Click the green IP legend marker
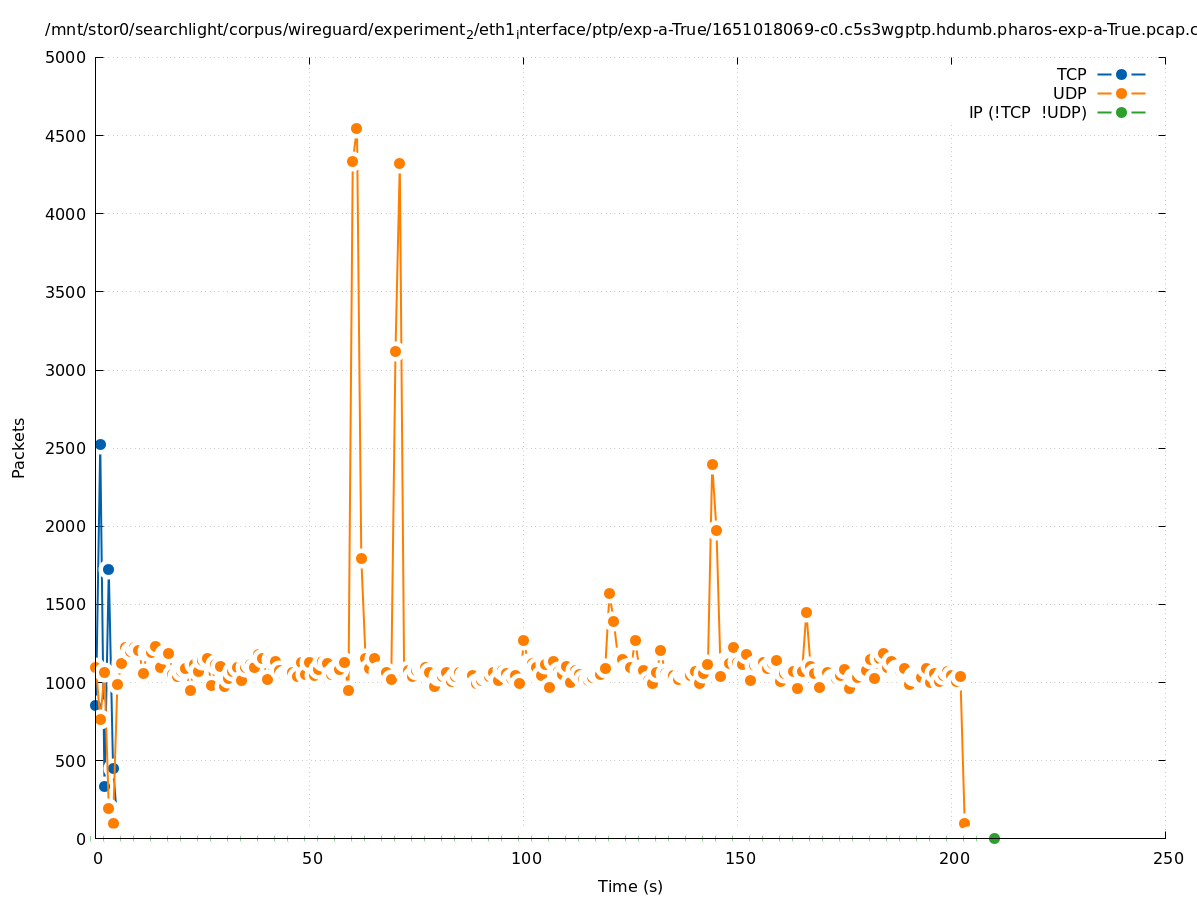Image resolution: width=1197 pixels, height=900 pixels. (1121, 112)
